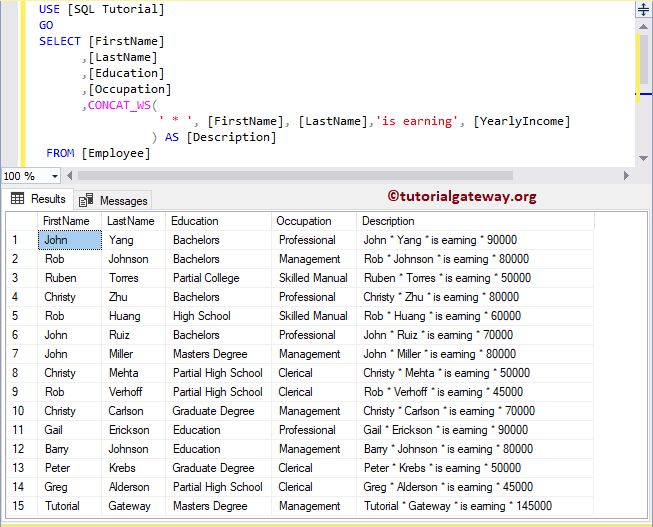
Task: Click the cell Gail
Action: [70, 430]
